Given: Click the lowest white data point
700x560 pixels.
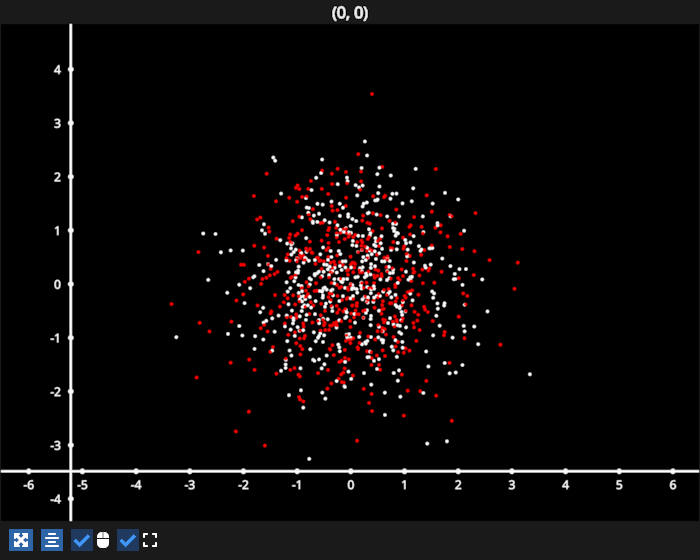Looking at the screenshot, I should [x=309, y=459].
